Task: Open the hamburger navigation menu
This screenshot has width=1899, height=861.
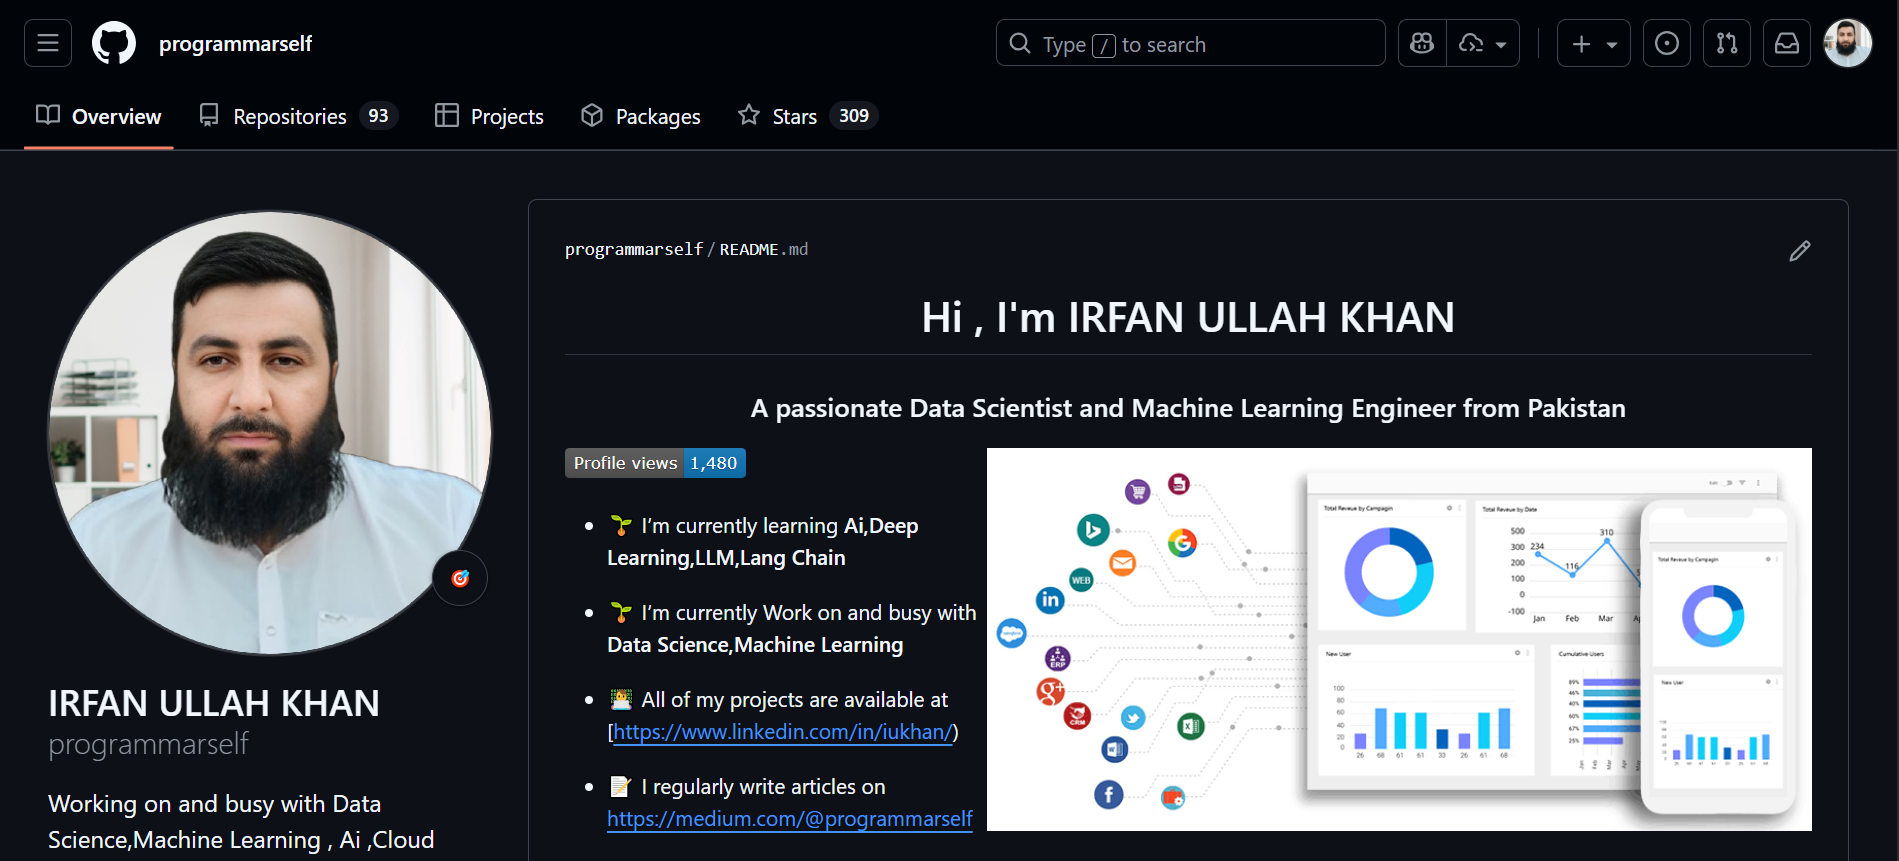Action: (48, 44)
